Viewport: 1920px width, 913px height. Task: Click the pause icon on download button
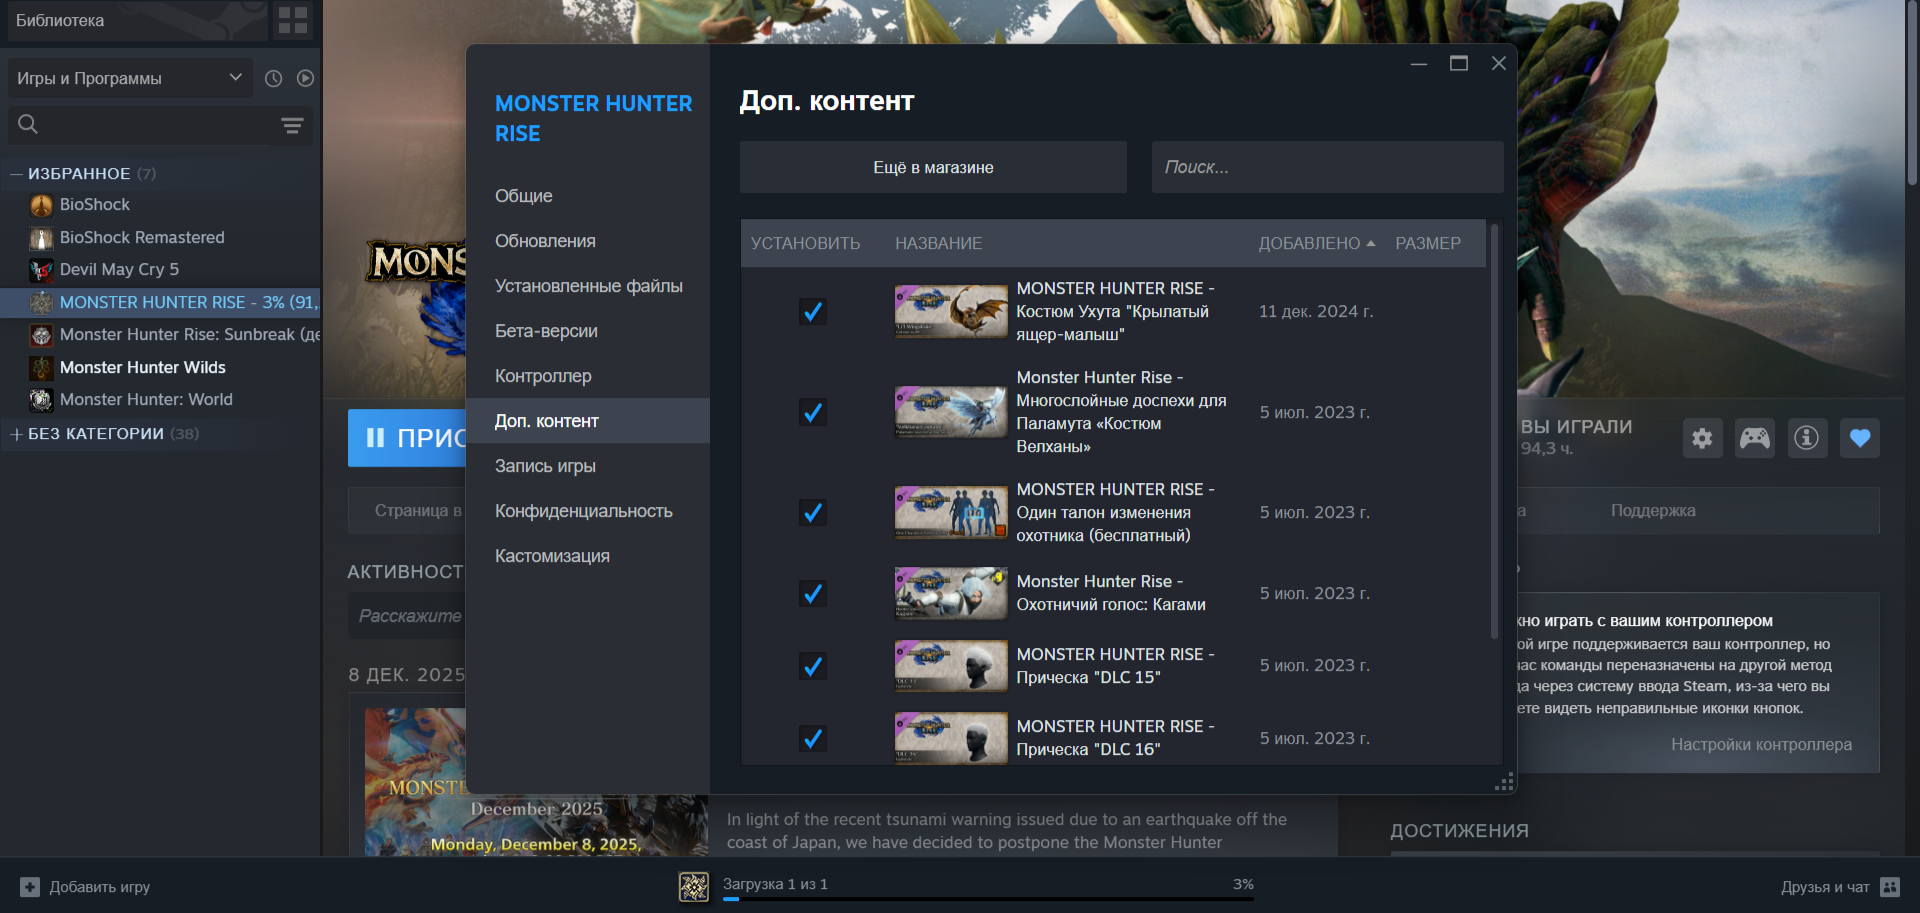375,438
